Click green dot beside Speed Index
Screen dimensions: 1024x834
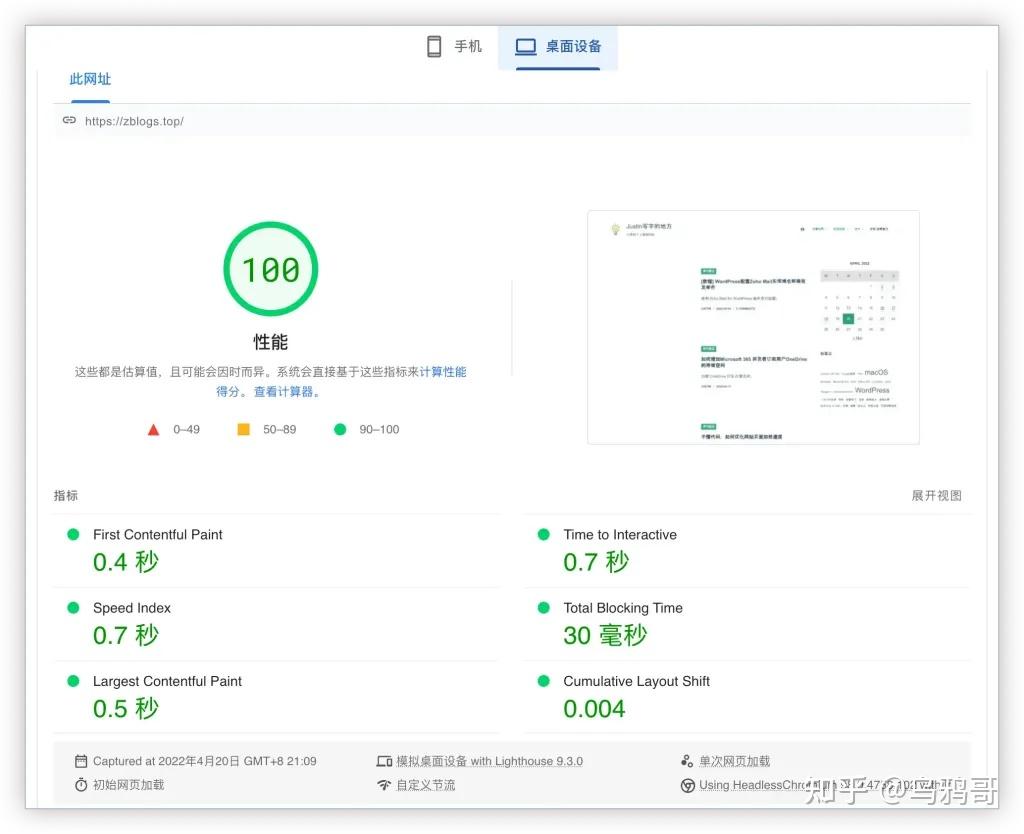pyautogui.click(x=73, y=608)
